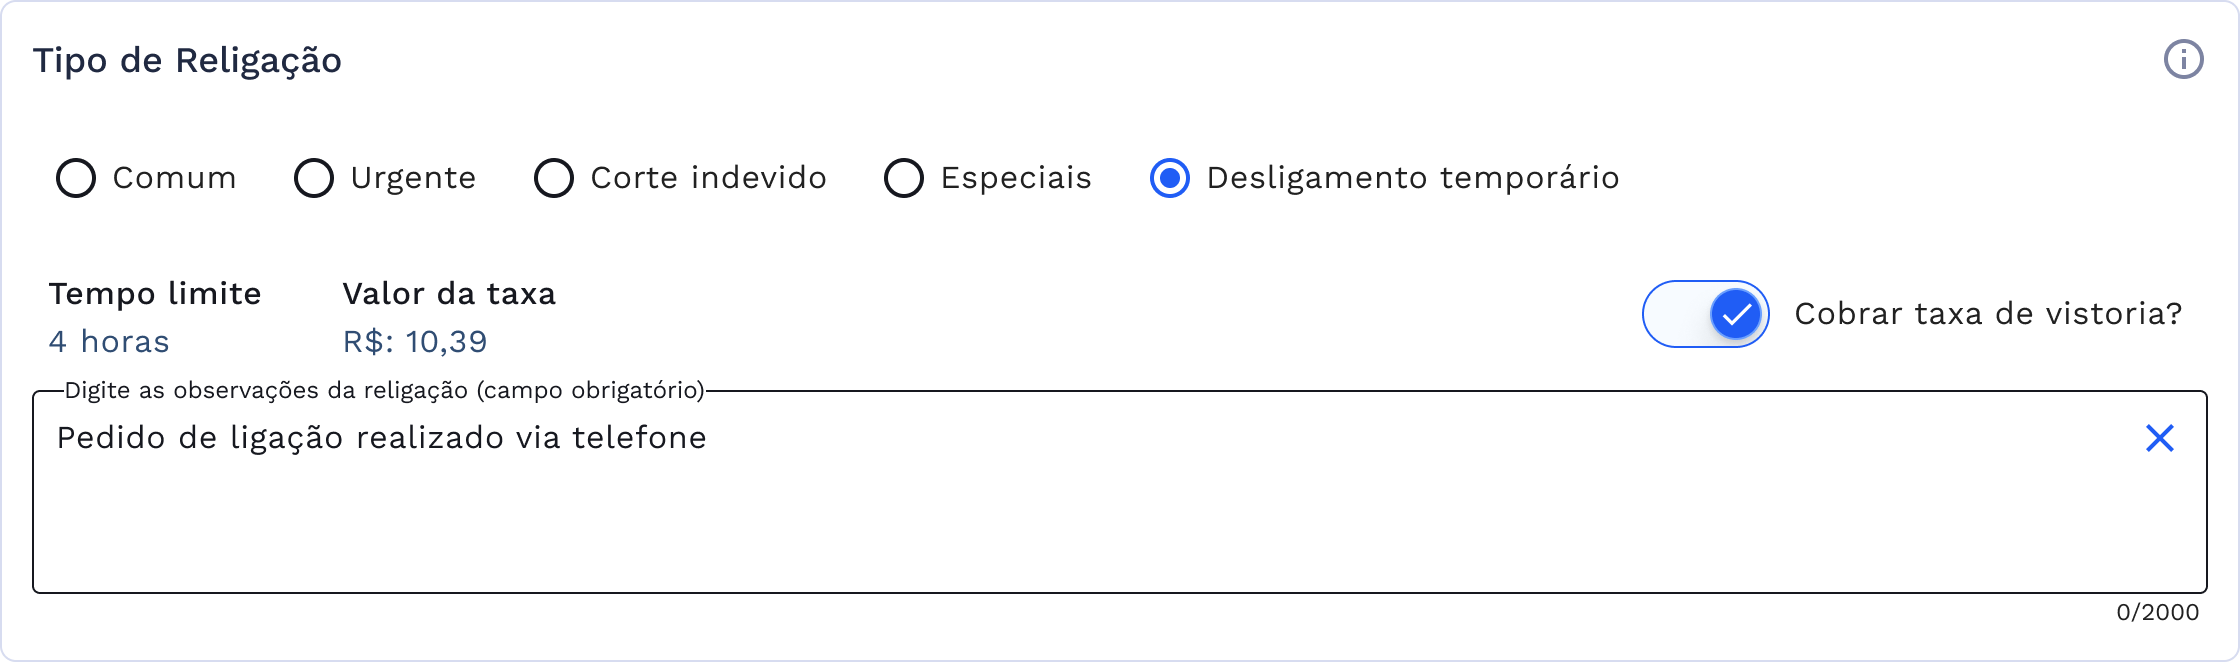Click the 4 horas tempo limite value

(x=109, y=341)
